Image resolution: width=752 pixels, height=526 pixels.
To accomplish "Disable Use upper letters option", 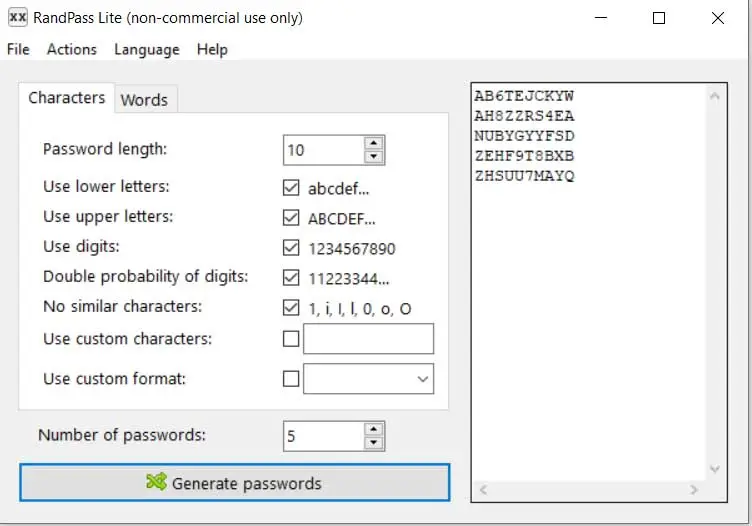I will (x=291, y=217).
